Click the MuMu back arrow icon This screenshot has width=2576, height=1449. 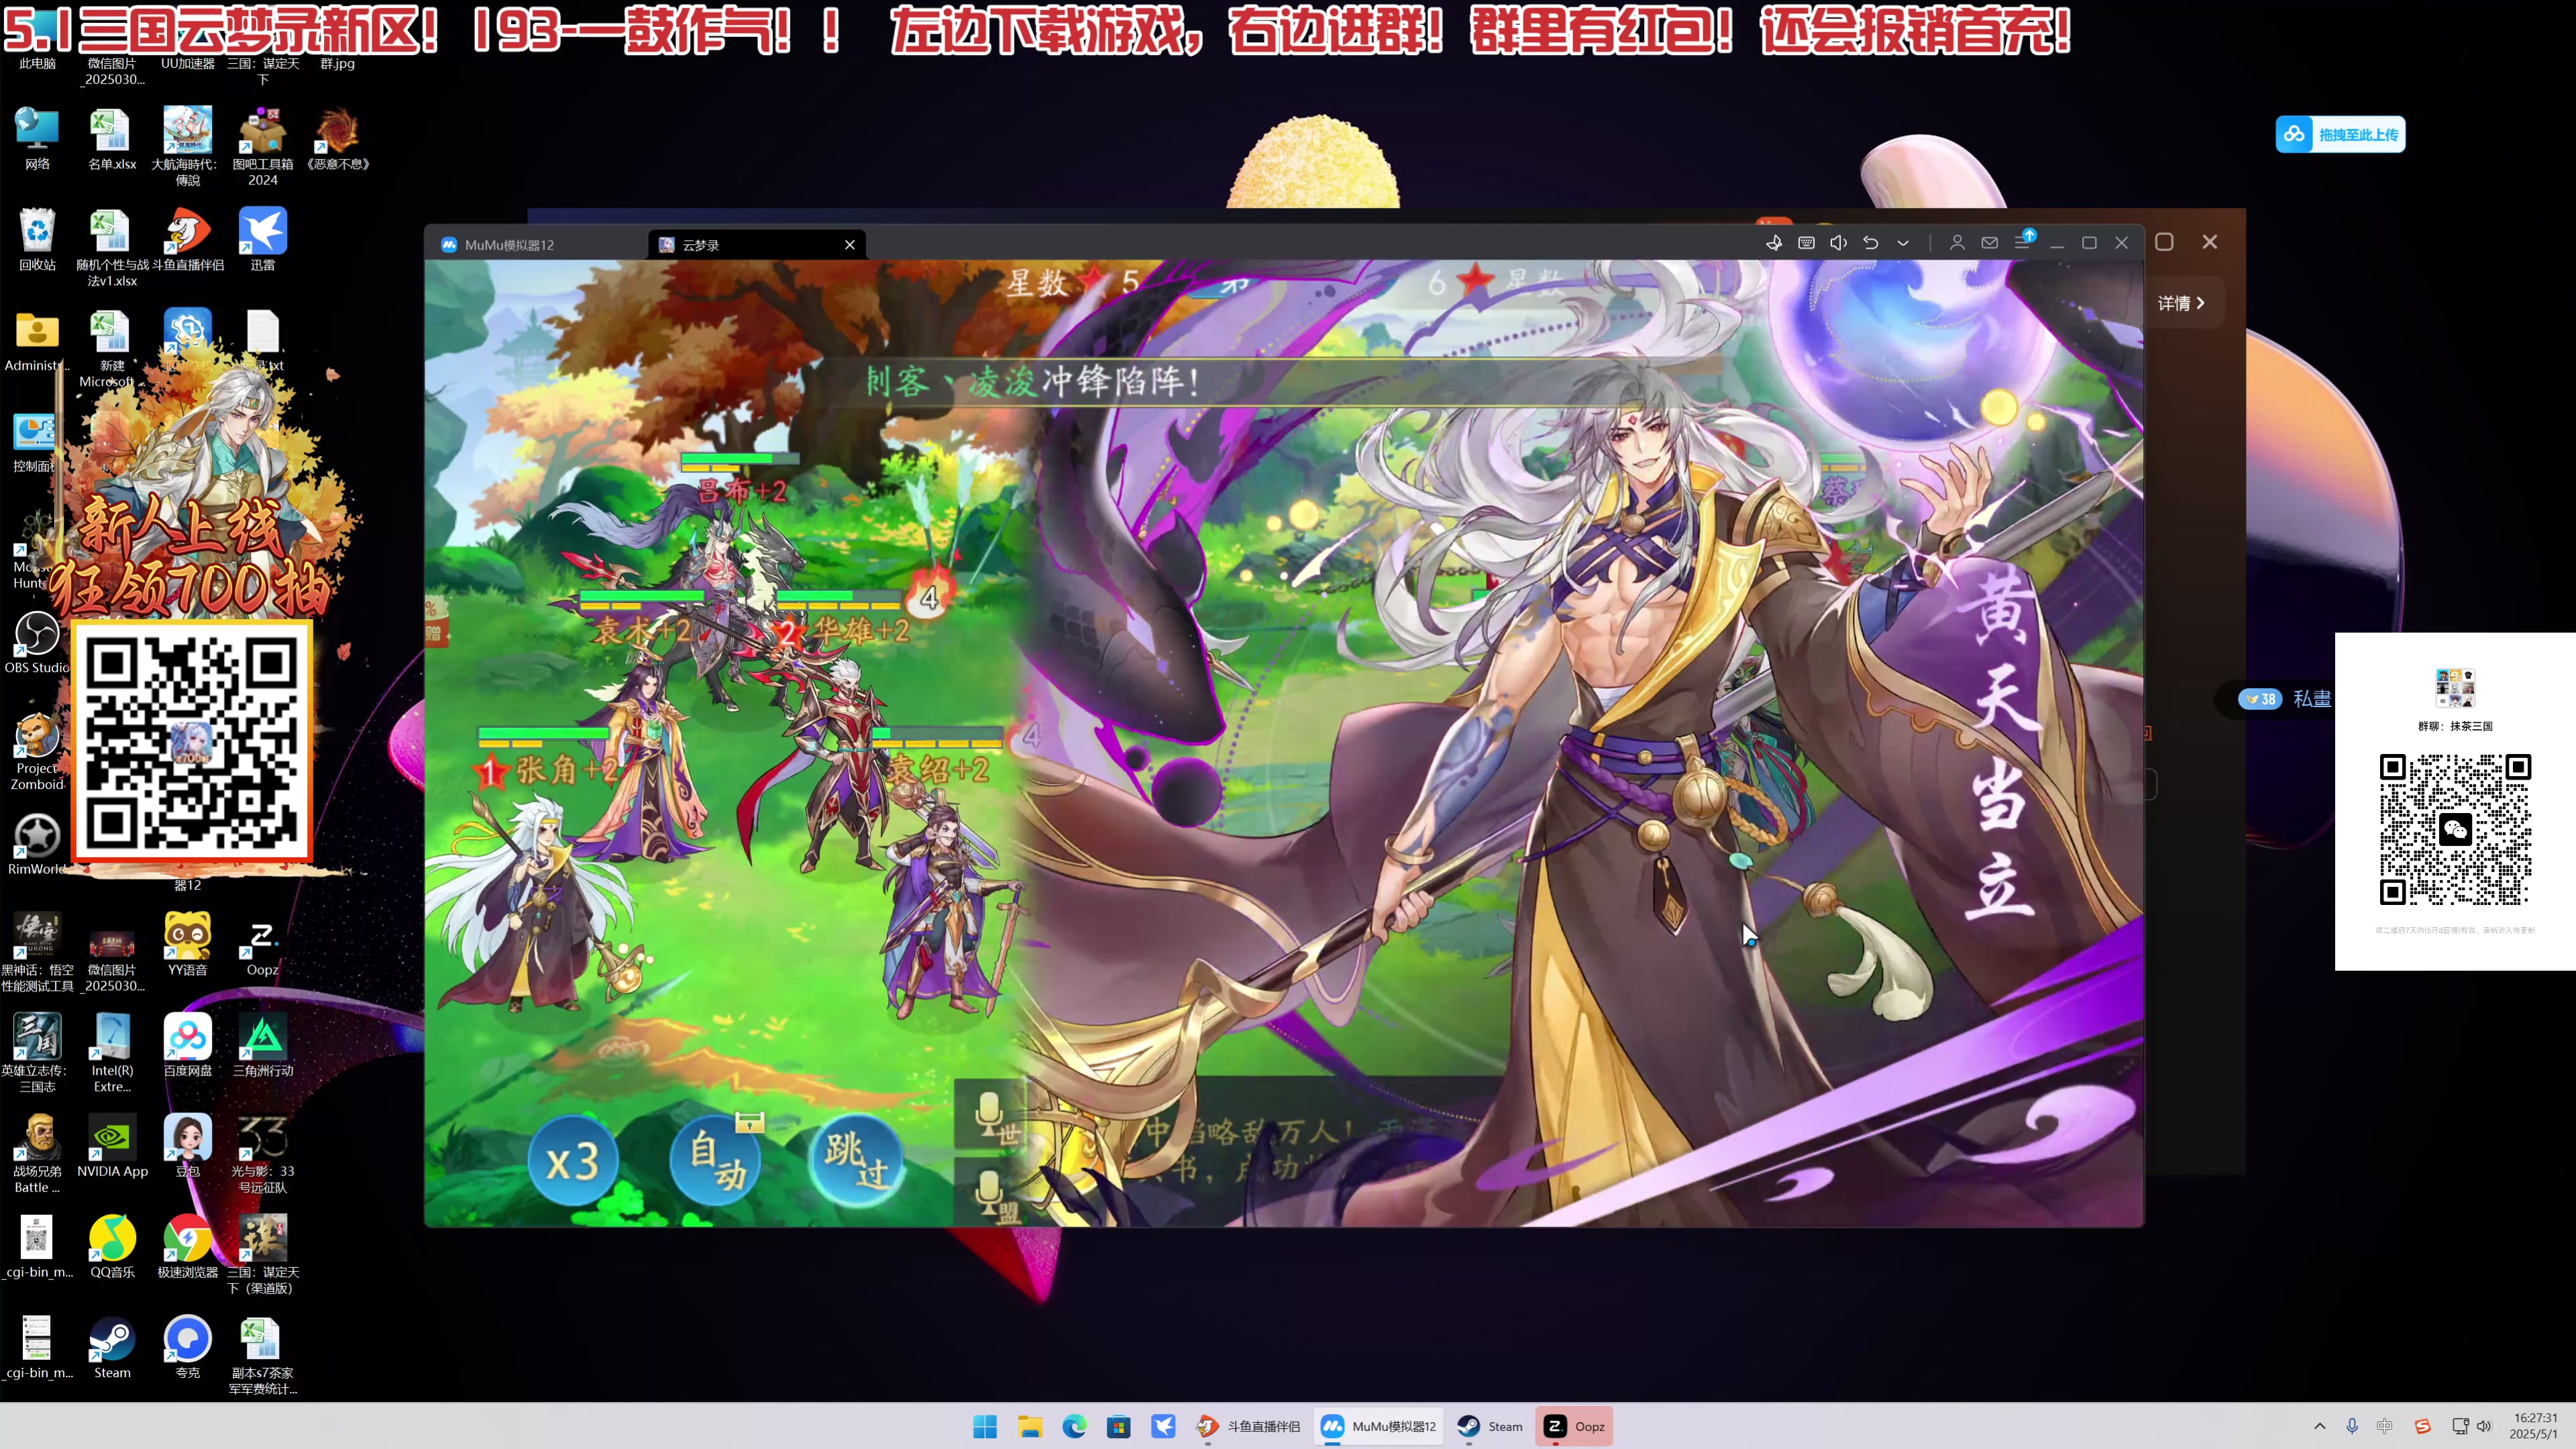click(x=1870, y=243)
